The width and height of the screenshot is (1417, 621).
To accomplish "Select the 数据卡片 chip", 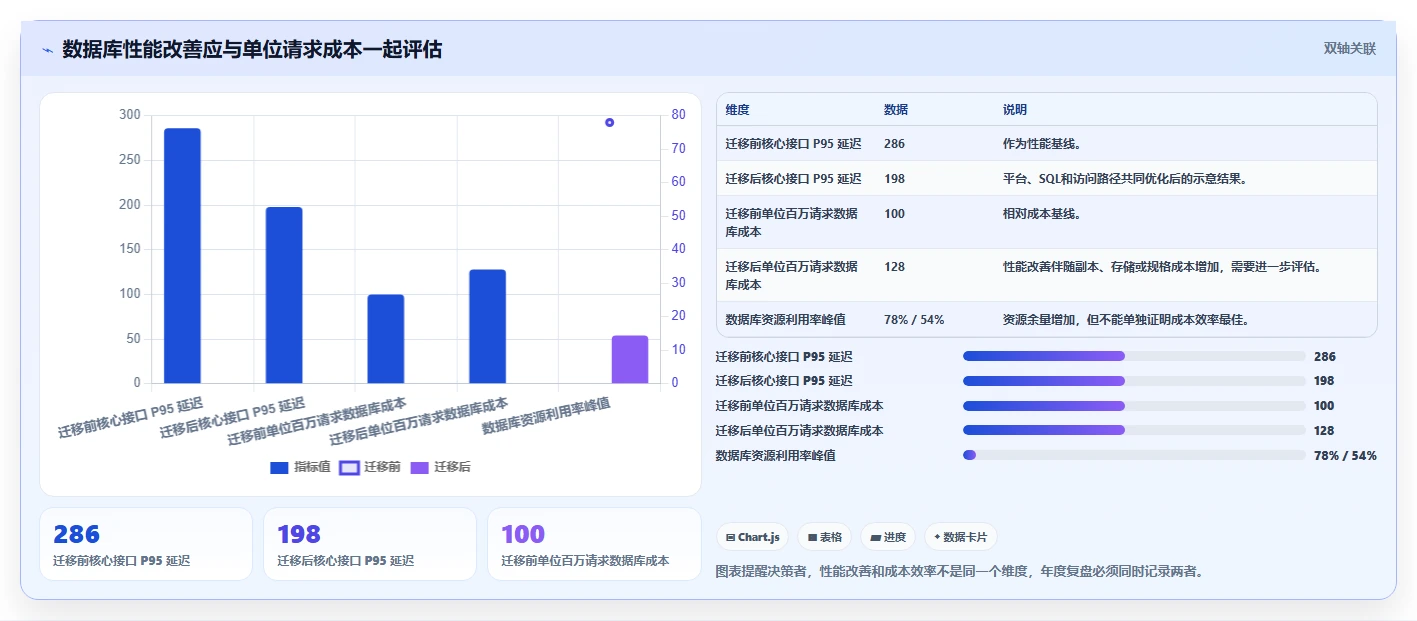I will coord(960,537).
